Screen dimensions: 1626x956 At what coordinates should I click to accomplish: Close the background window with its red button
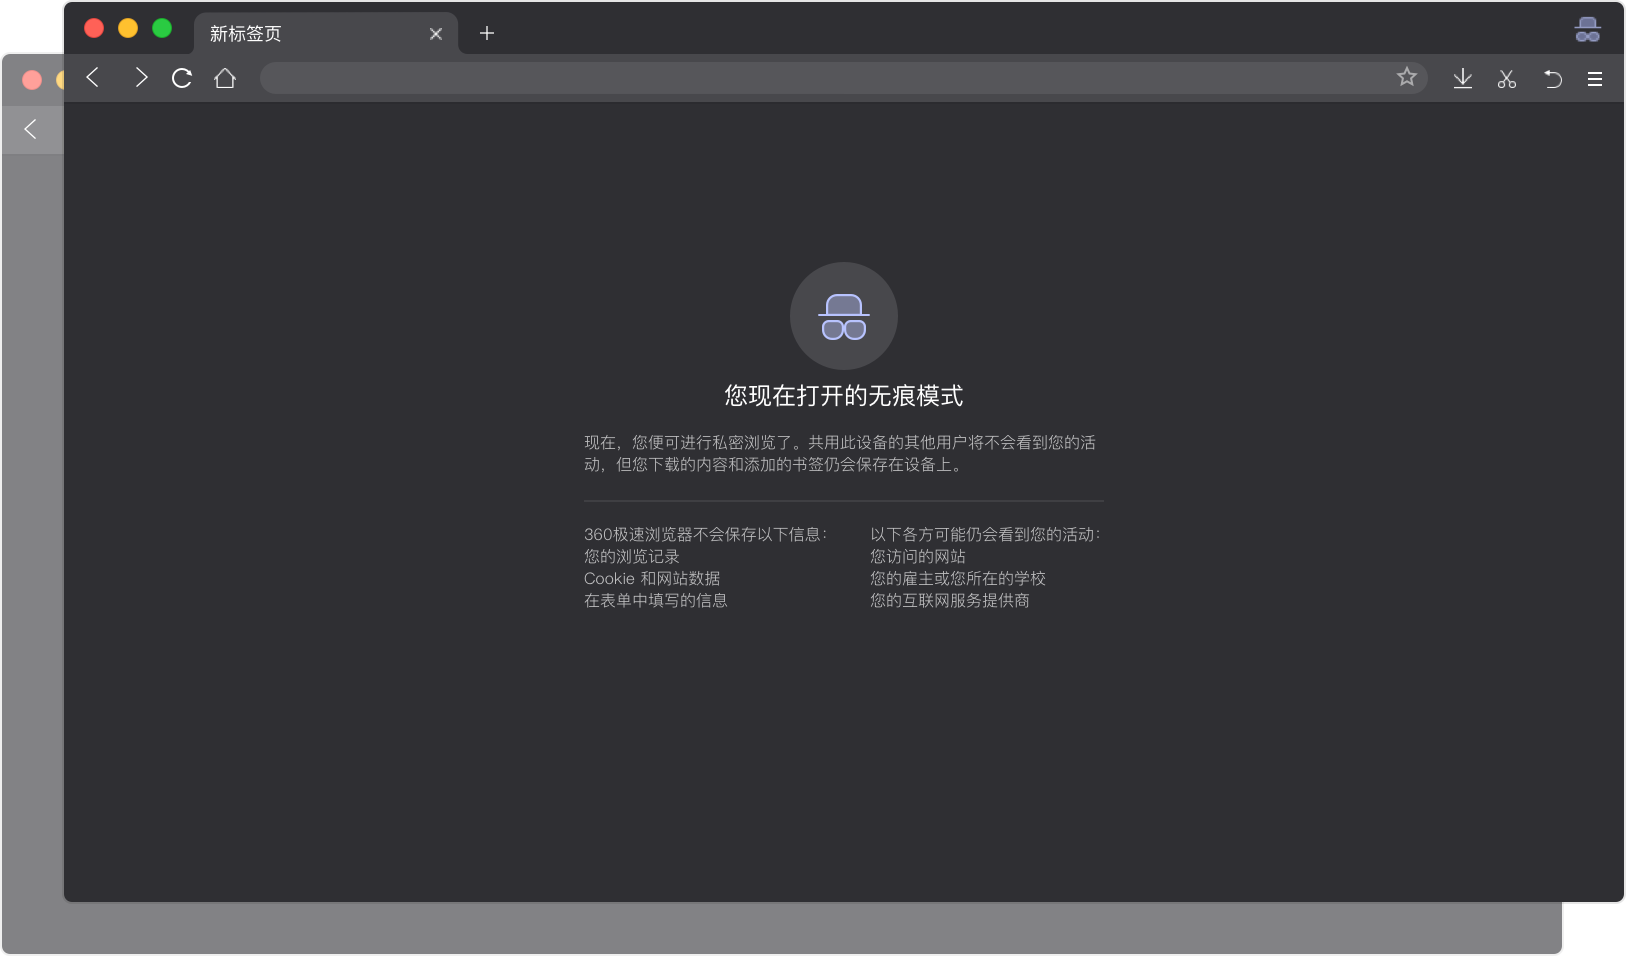point(30,79)
